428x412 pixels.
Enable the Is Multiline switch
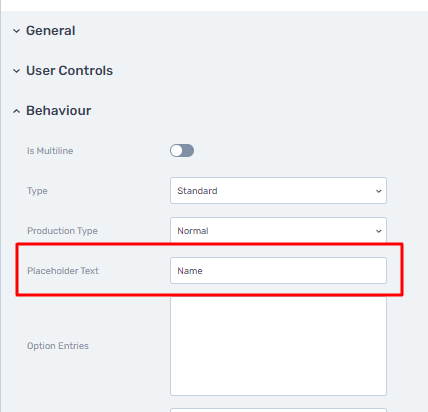click(x=182, y=151)
